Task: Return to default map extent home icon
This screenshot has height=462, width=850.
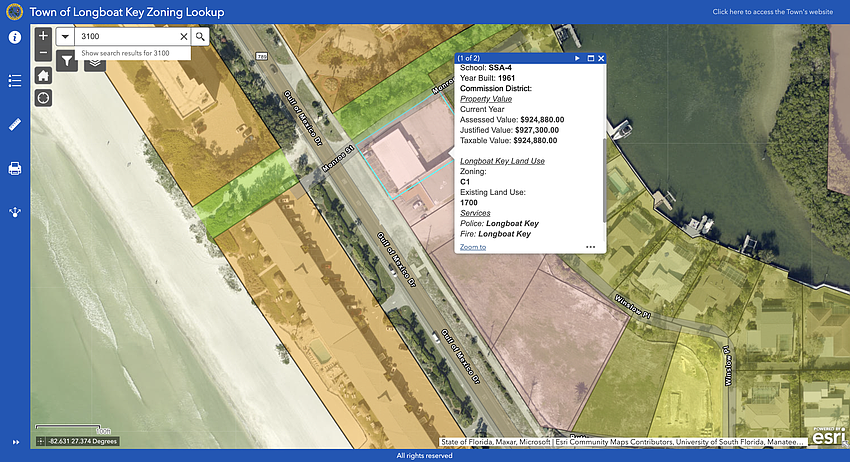Action: point(43,75)
